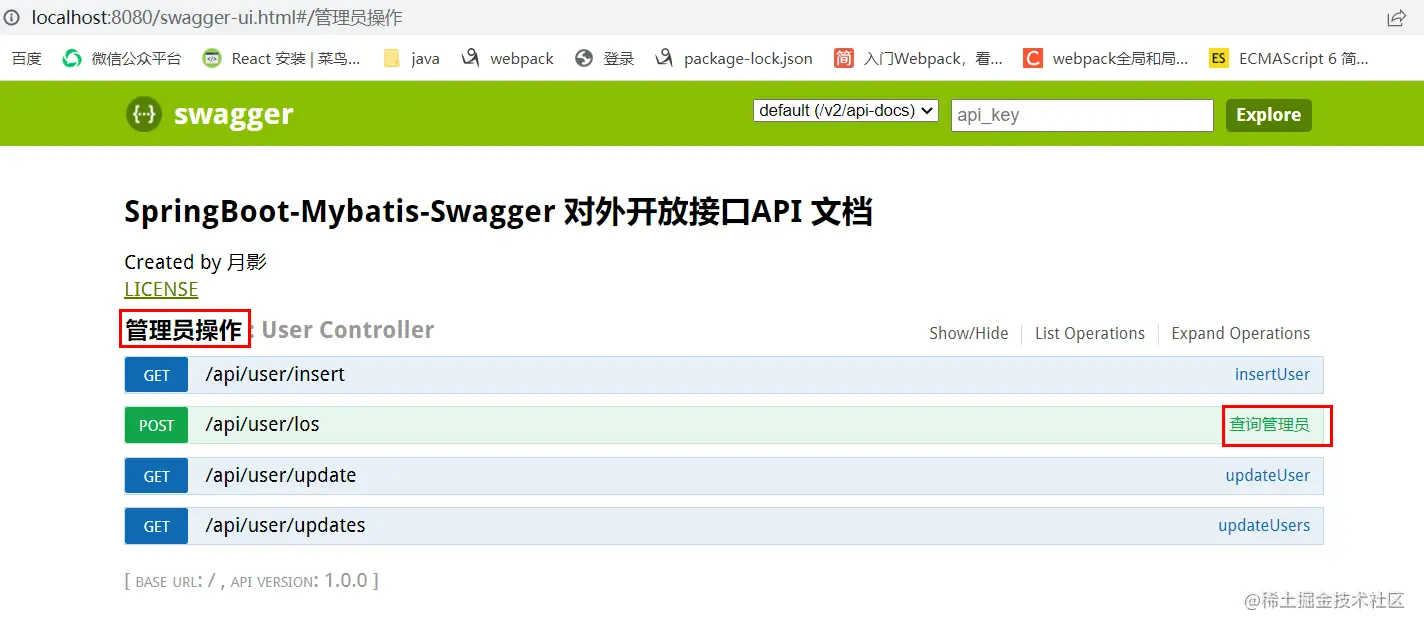Click the 管理员操作 section heading

(184, 329)
